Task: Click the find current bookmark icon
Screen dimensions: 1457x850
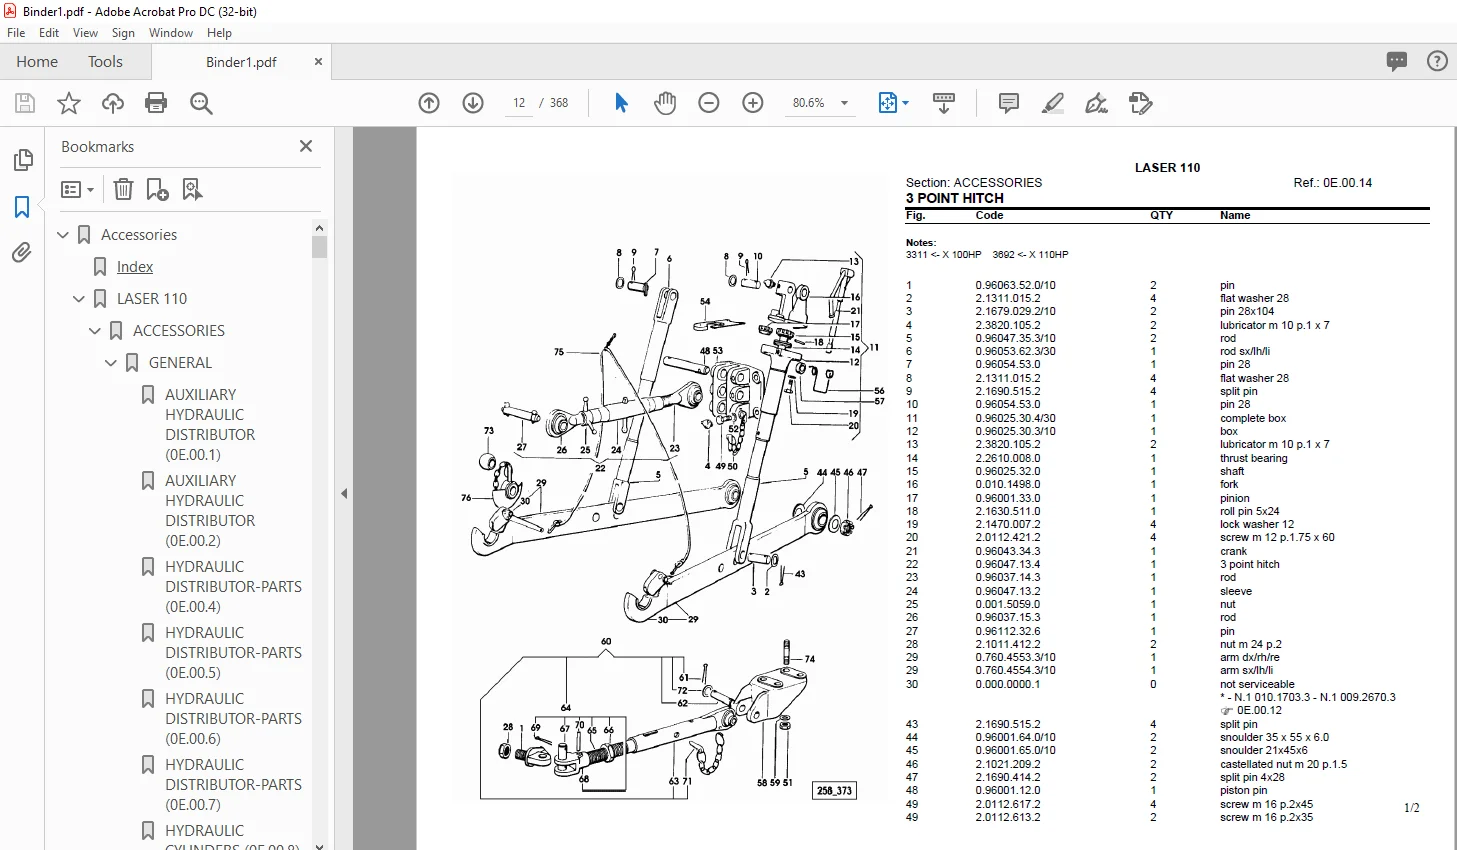Action: click(x=192, y=189)
